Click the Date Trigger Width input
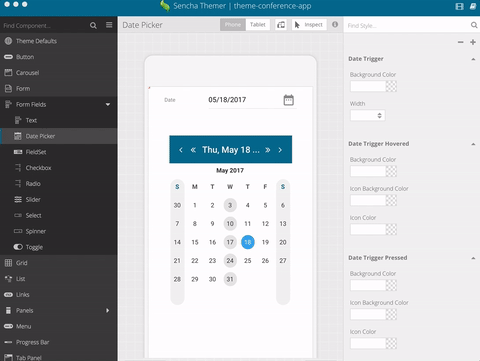The width and height of the screenshot is (480, 361). pyautogui.click(x=364, y=115)
